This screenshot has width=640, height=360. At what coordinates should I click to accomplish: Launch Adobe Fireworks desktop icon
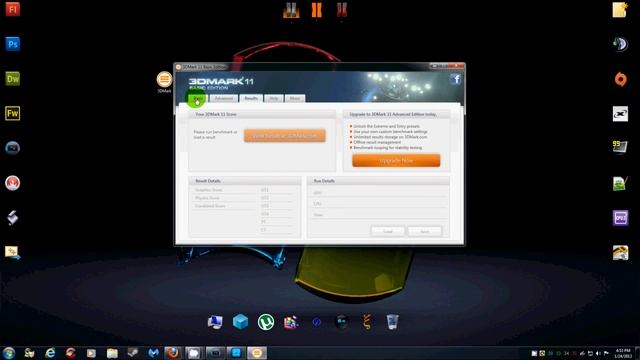[13, 113]
